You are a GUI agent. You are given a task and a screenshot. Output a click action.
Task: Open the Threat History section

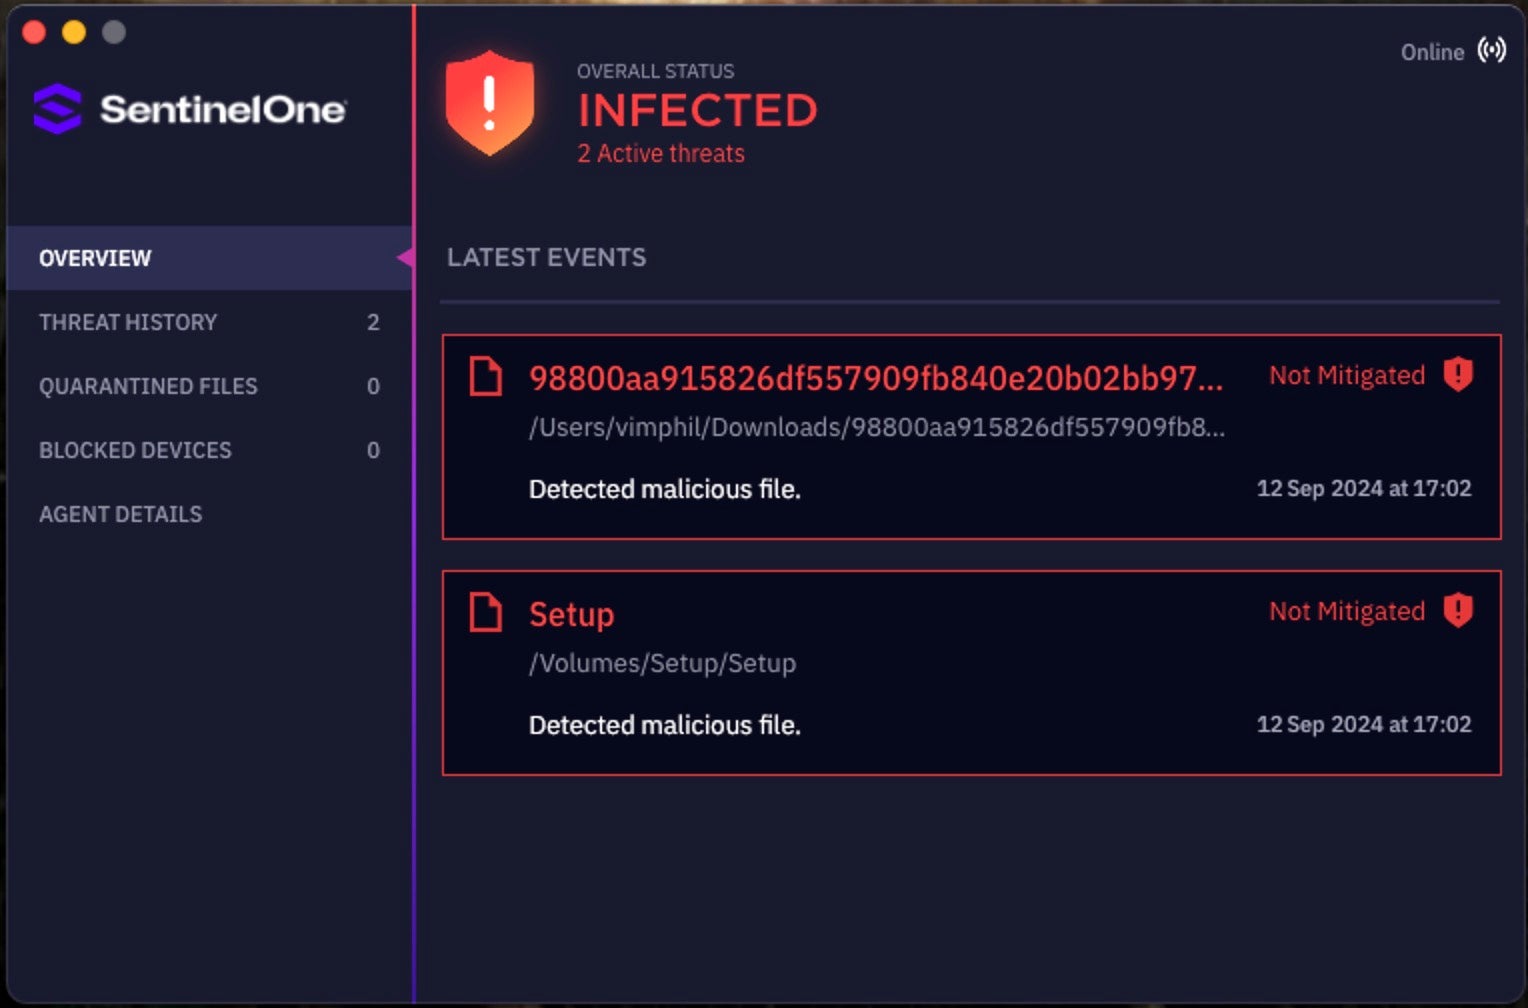(x=128, y=322)
